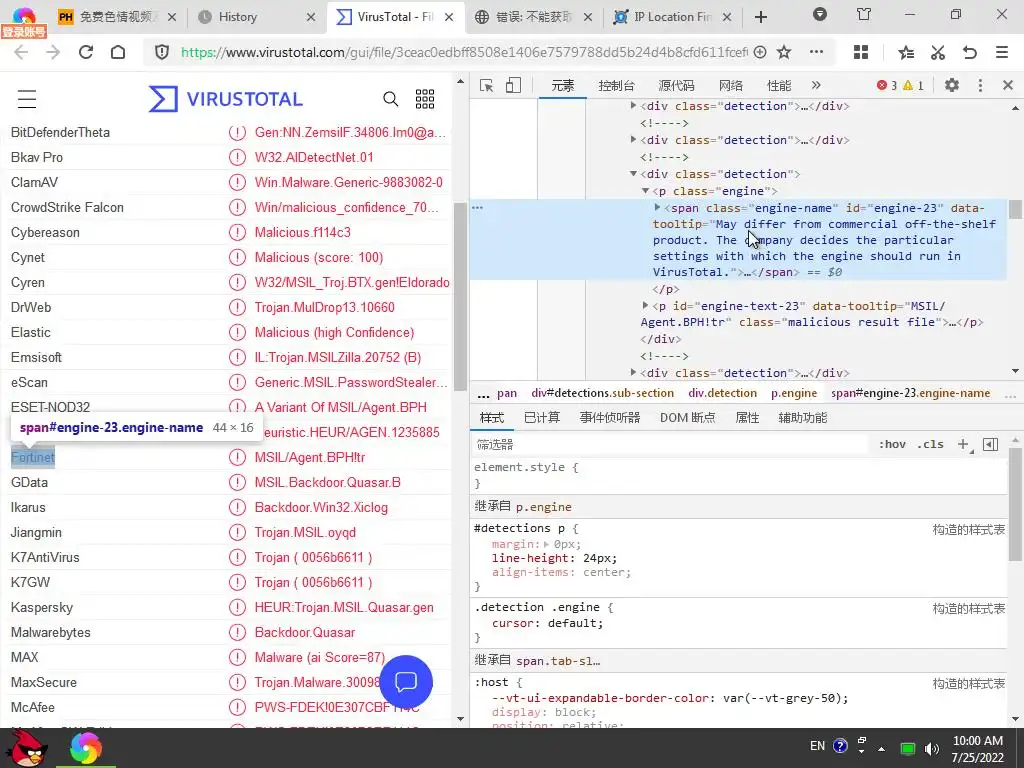Switch to DevTools 控制台 tab
The height and width of the screenshot is (768, 1024).
[616, 86]
